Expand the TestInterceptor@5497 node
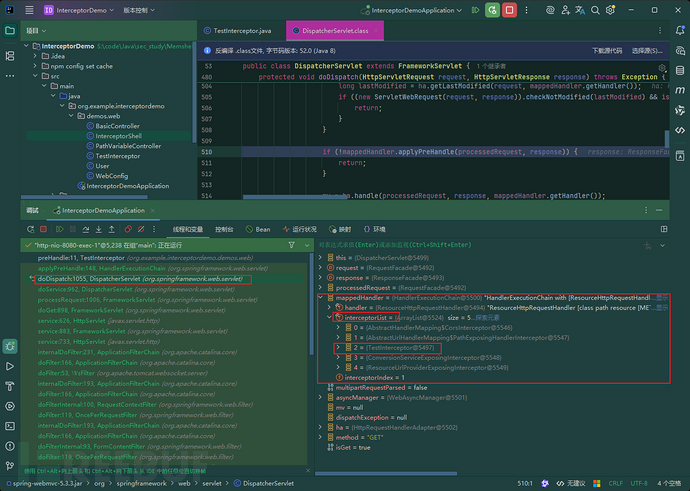This screenshot has width=690, height=491. 336,349
